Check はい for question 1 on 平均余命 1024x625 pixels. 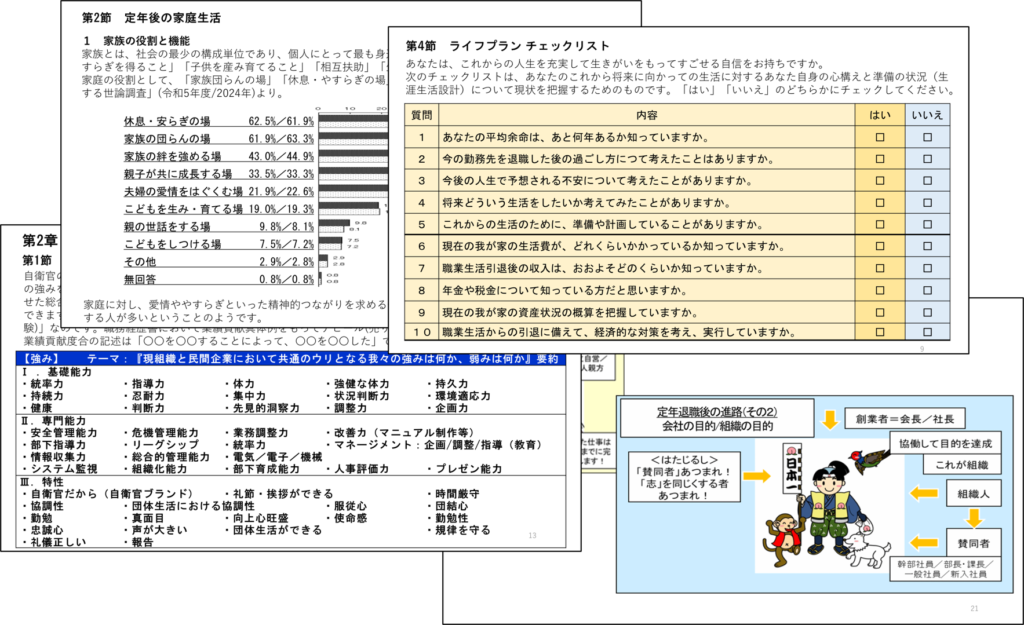click(x=880, y=137)
